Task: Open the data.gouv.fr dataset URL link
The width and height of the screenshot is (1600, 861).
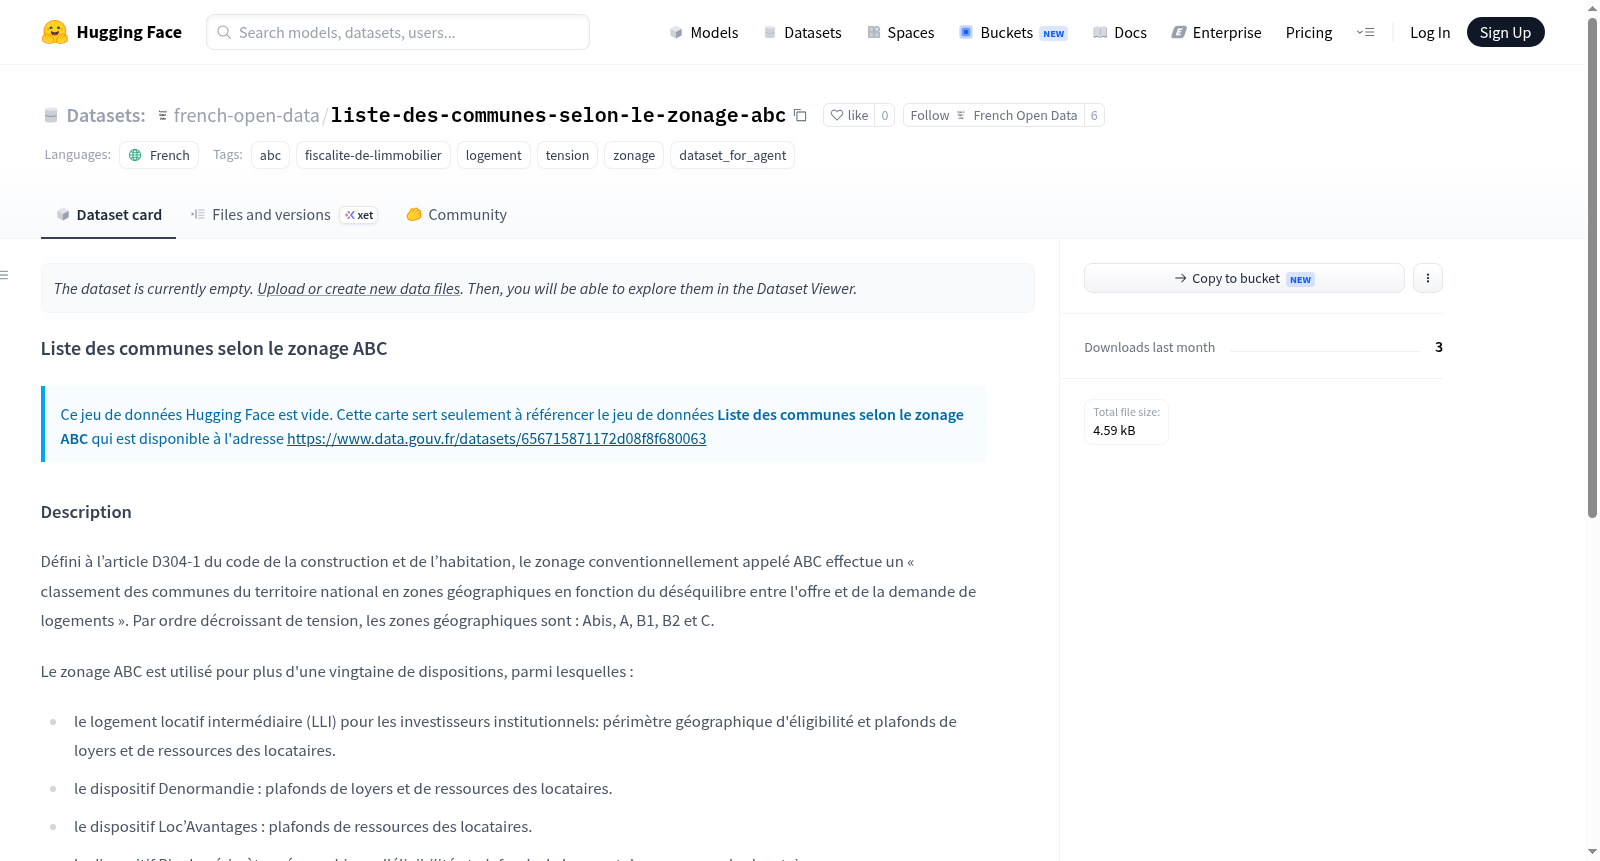Action: pyautogui.click(x=496, y=438)
